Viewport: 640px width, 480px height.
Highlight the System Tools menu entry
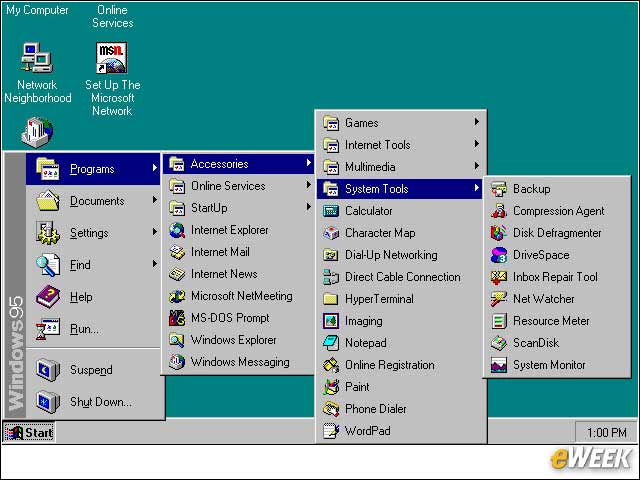(x=400, y=189)
